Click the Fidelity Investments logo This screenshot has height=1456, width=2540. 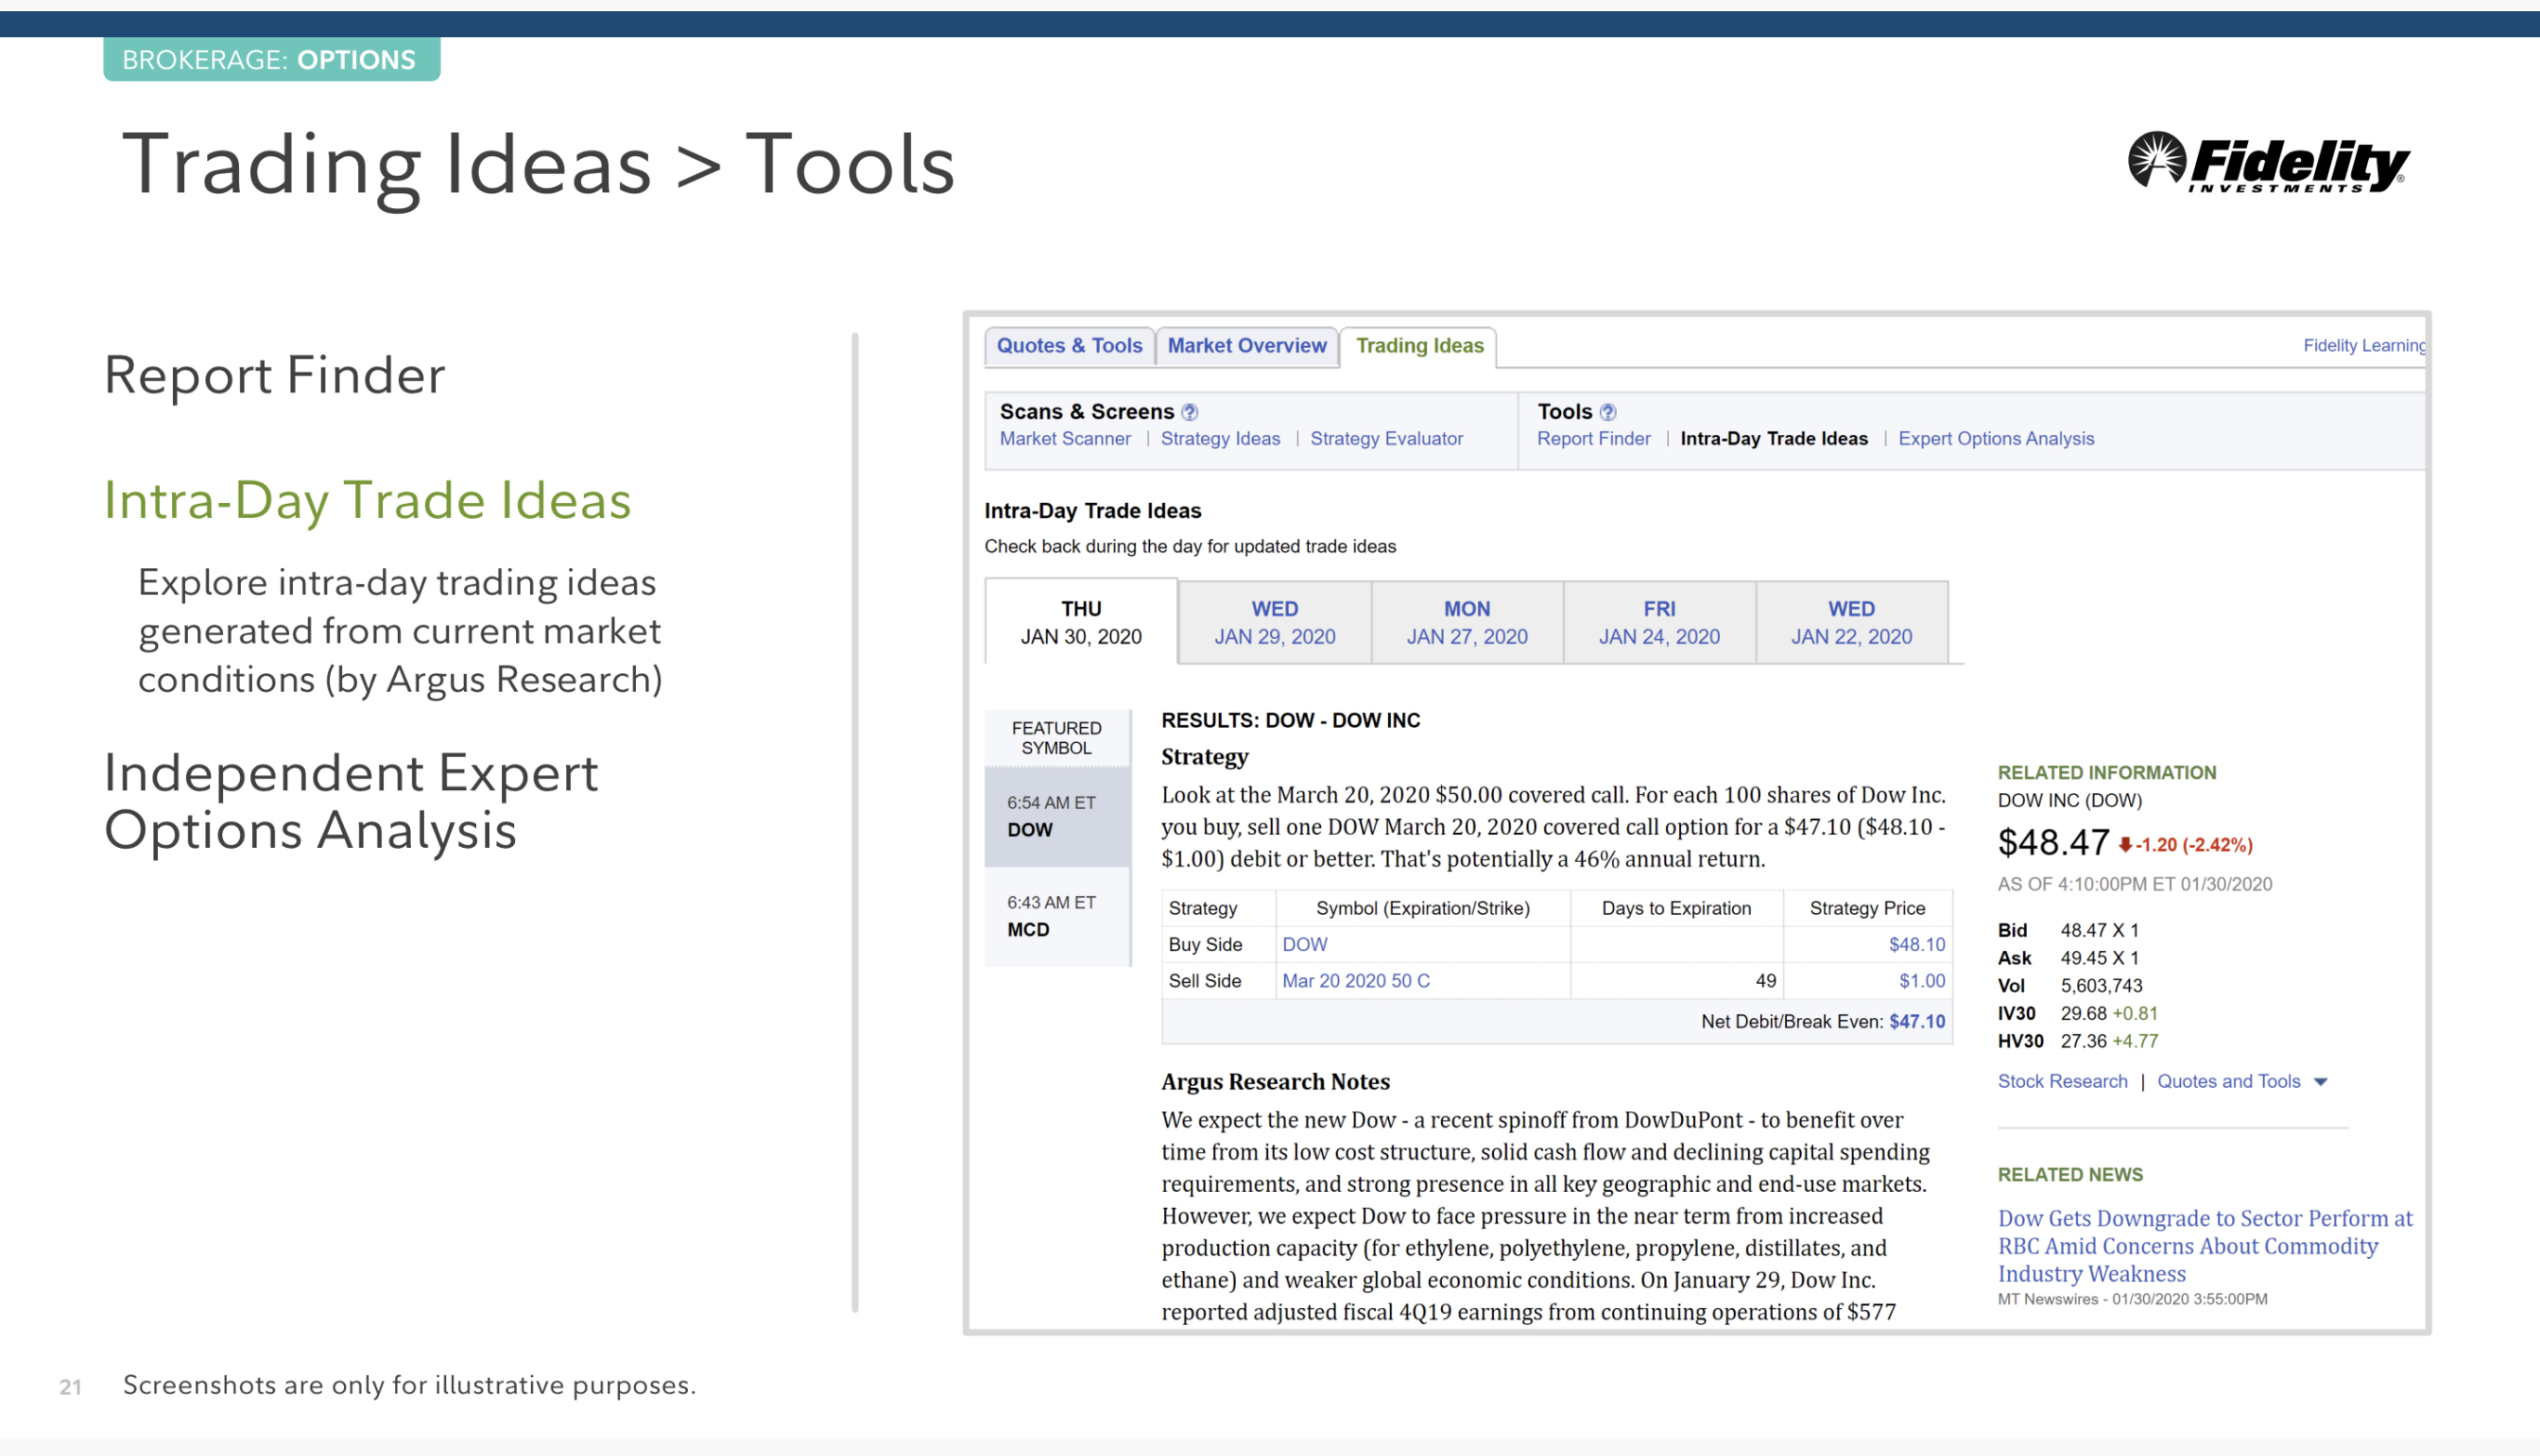coord(2268,162)
